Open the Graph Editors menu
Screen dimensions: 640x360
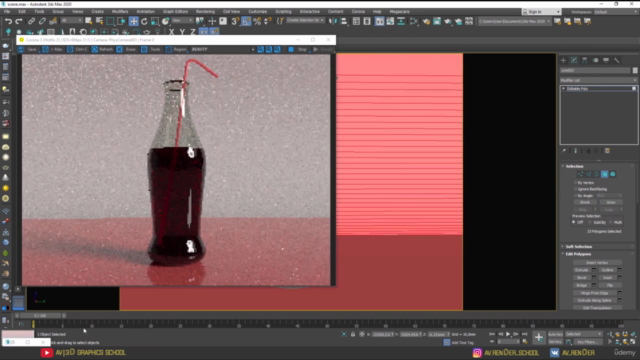point(175,12)
